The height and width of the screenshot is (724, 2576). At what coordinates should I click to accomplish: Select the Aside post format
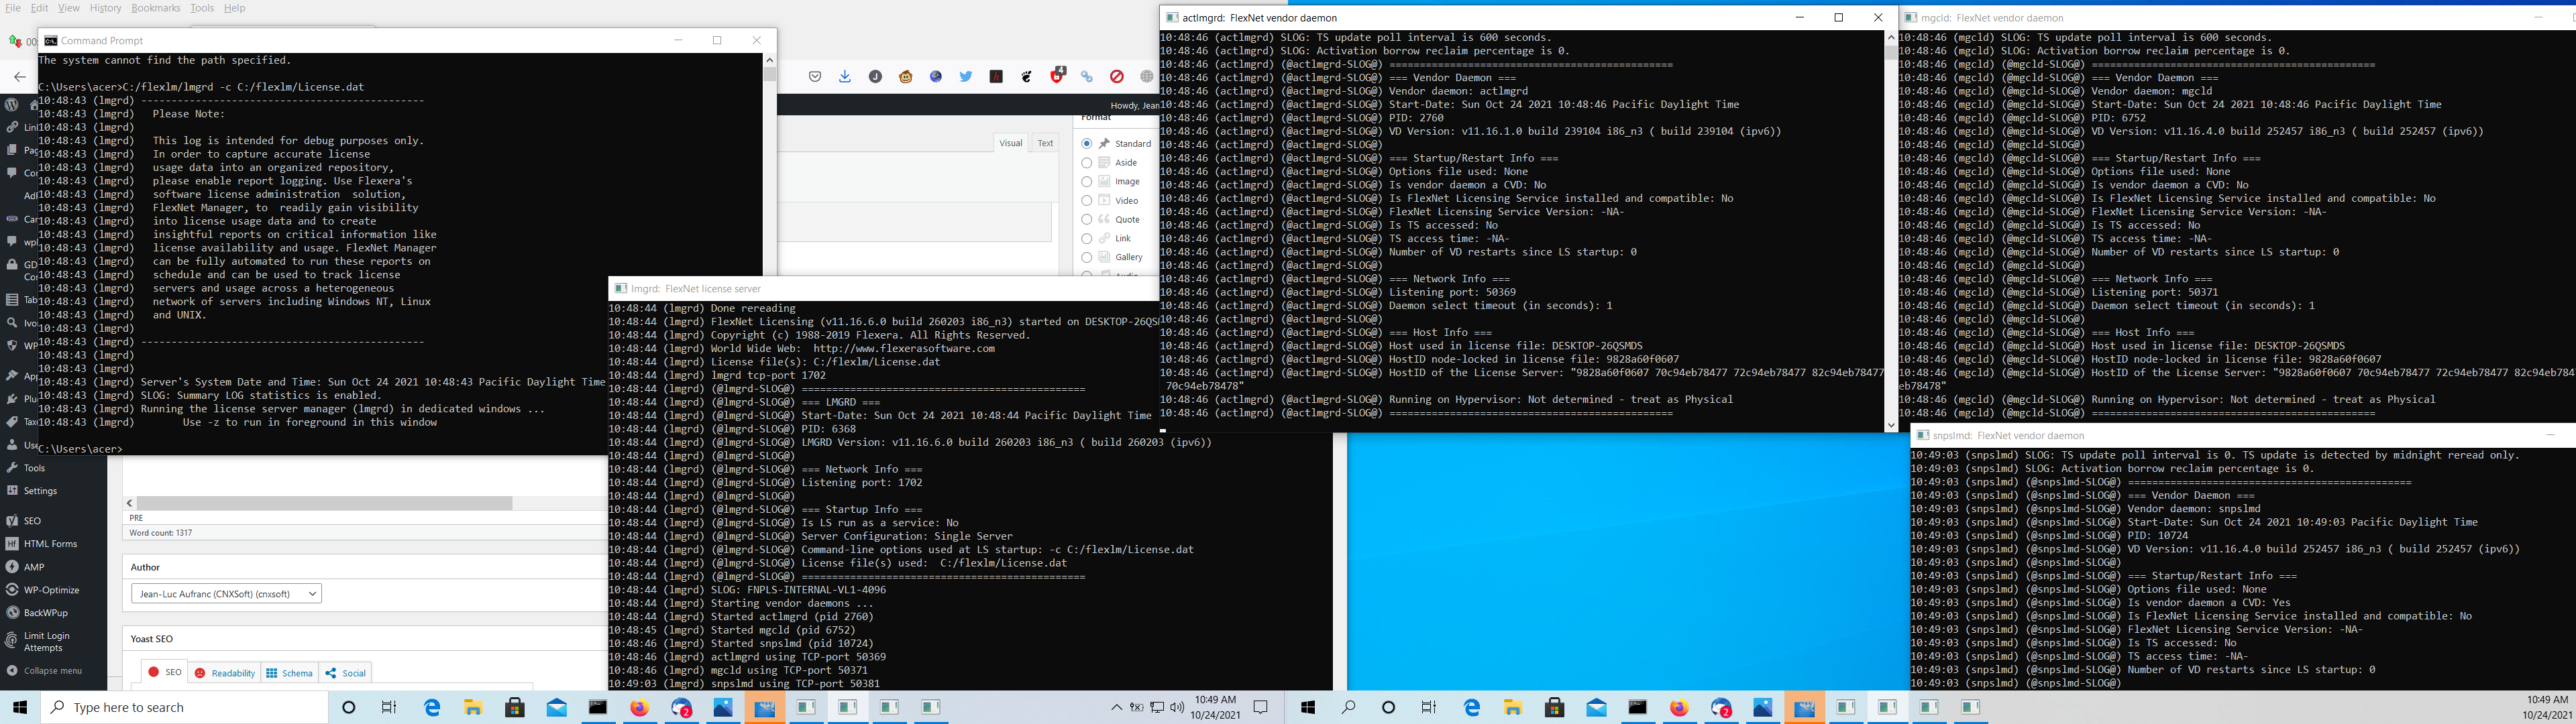coord(1086,162)
